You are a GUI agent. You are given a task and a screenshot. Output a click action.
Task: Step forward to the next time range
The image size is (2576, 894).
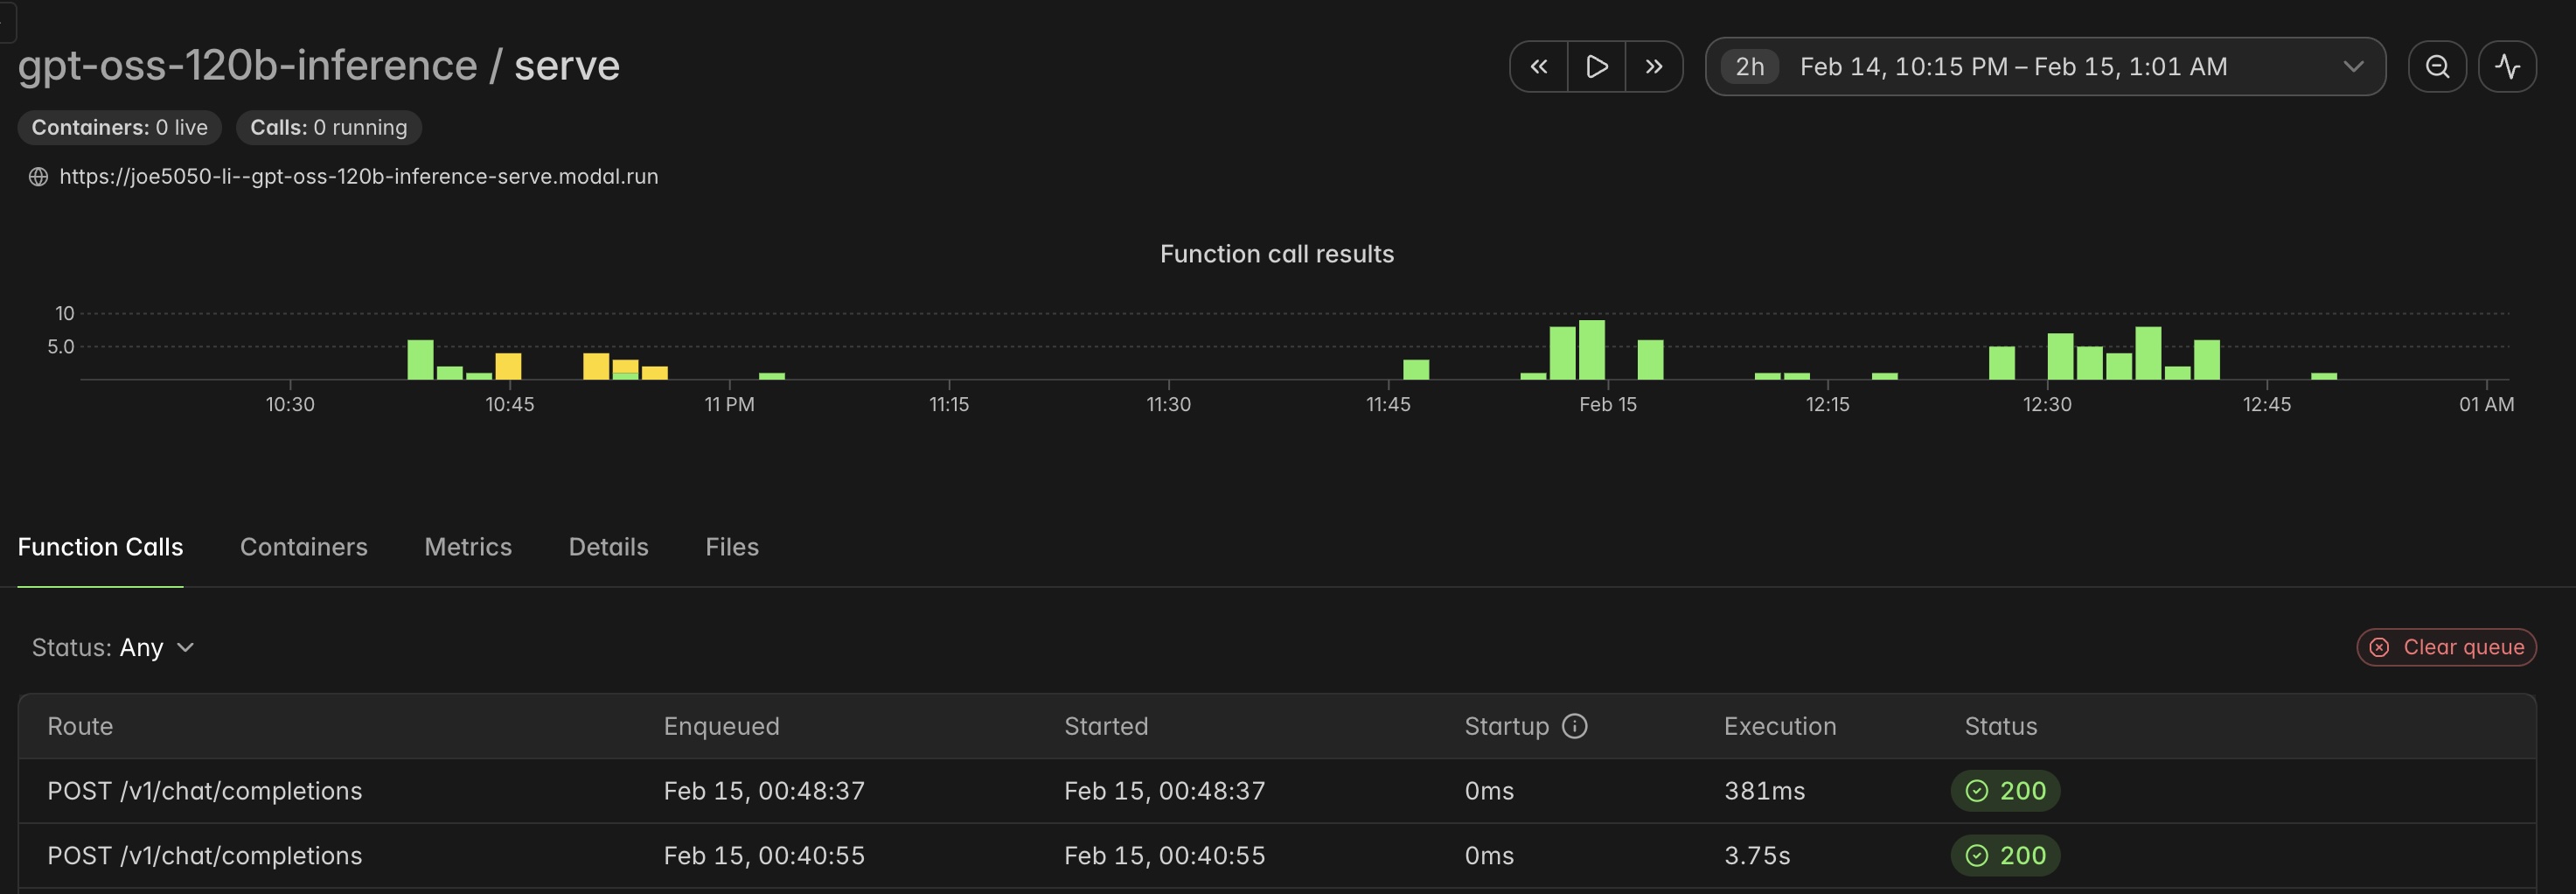(1654, 66)
